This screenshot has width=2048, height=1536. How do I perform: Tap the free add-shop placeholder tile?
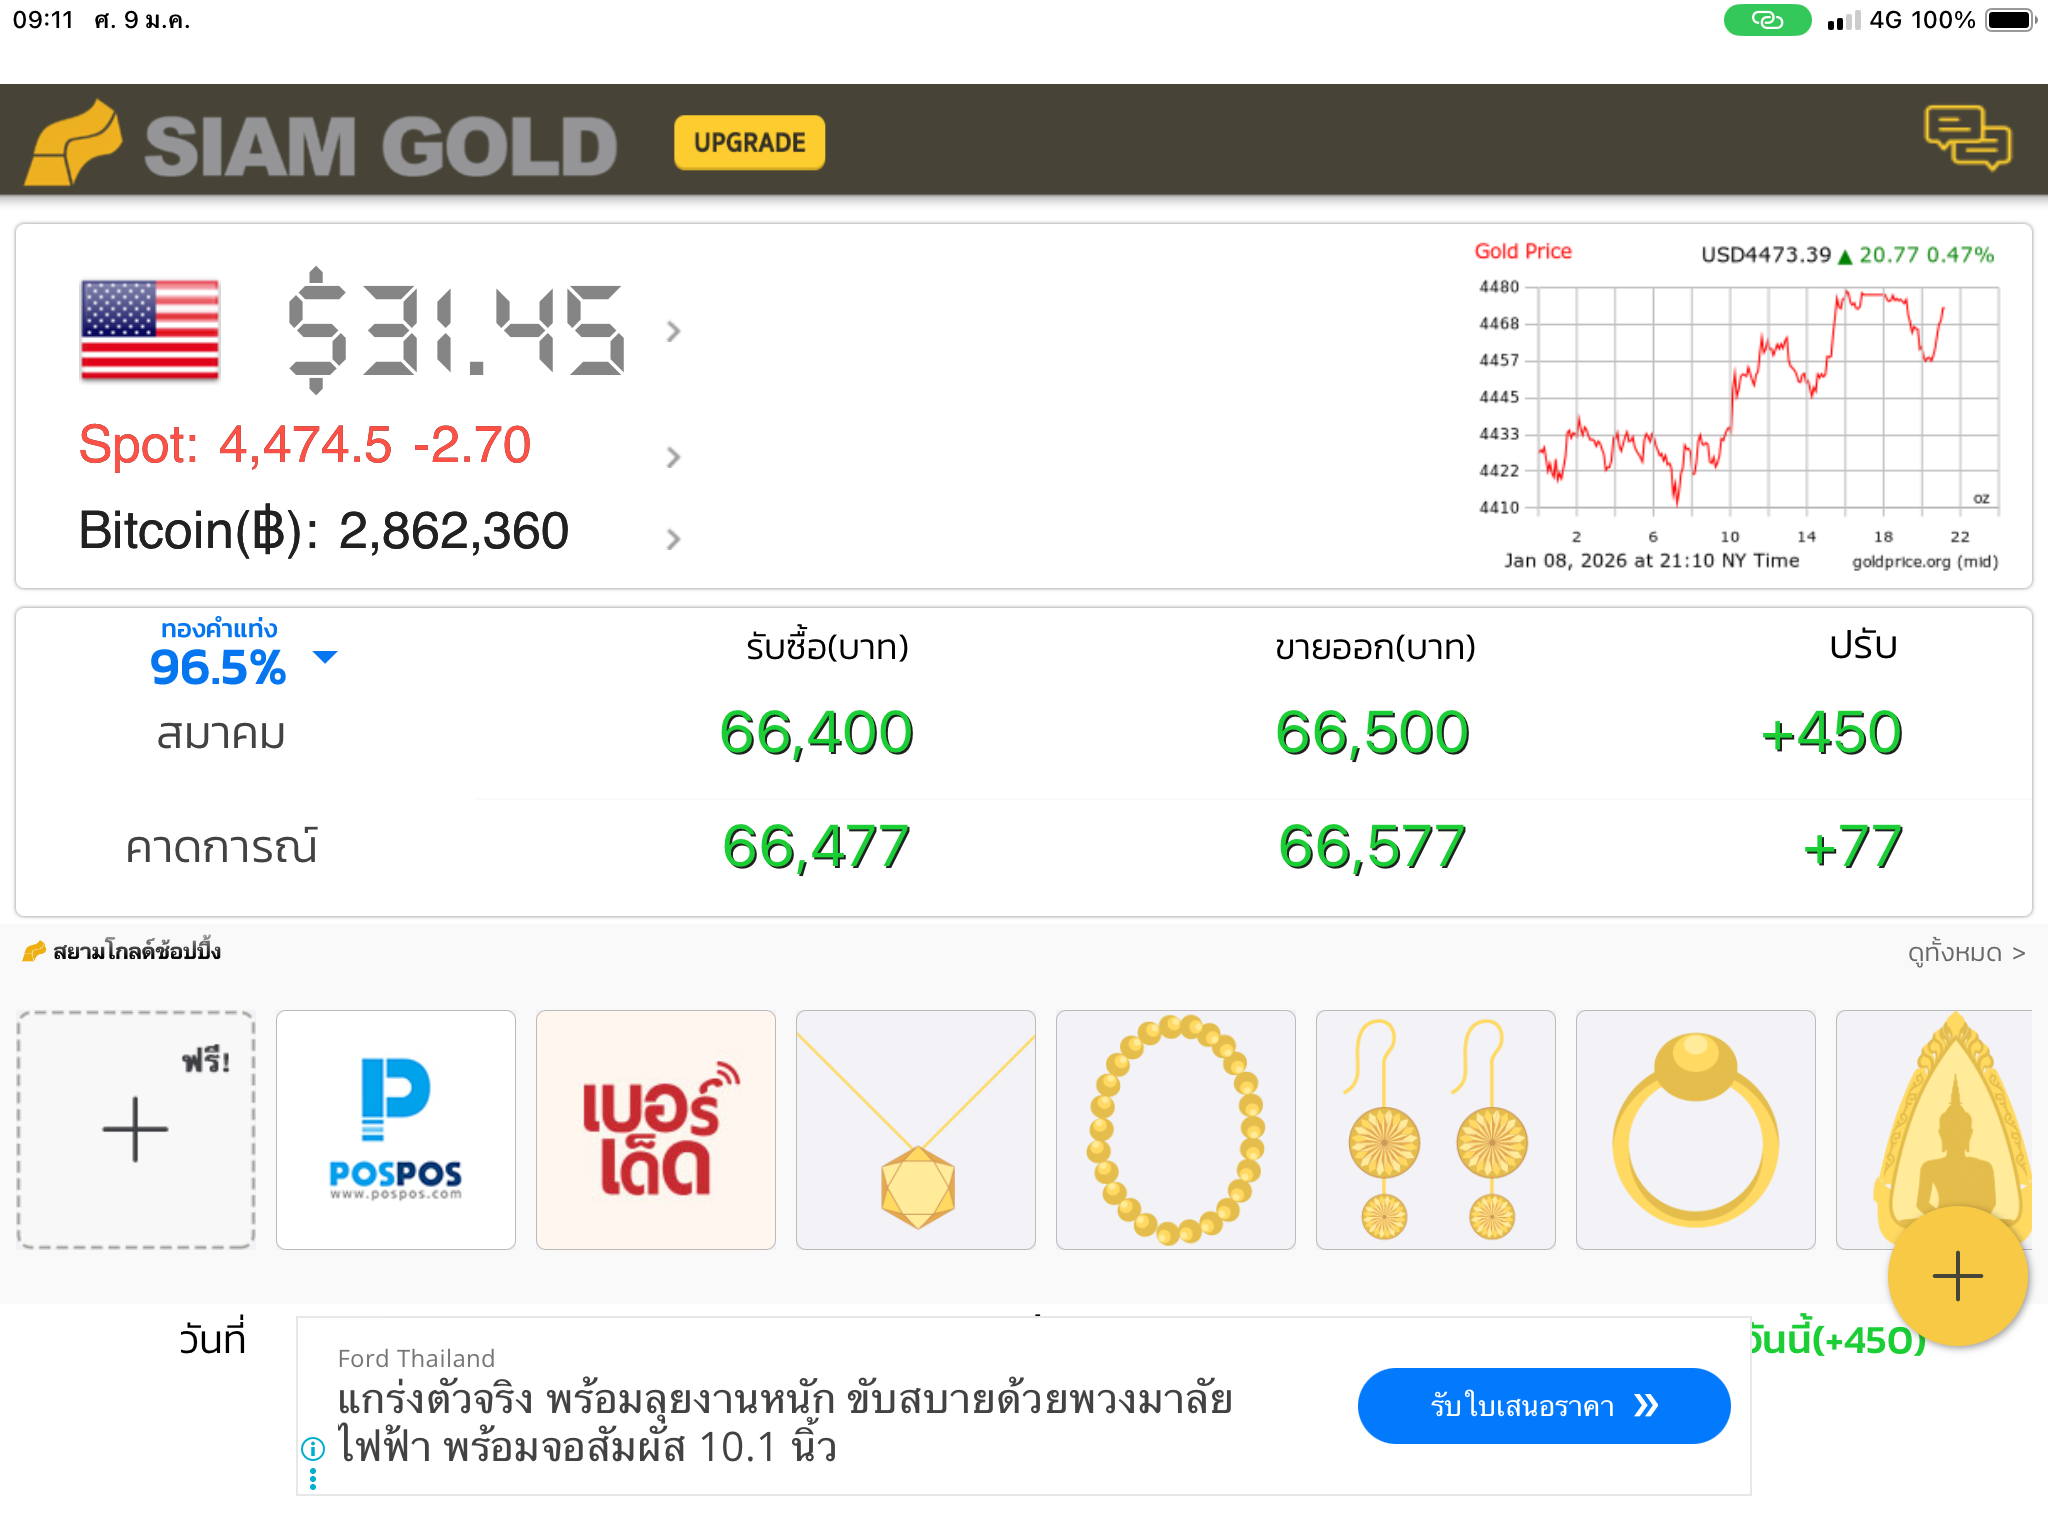click(136, 1130)
